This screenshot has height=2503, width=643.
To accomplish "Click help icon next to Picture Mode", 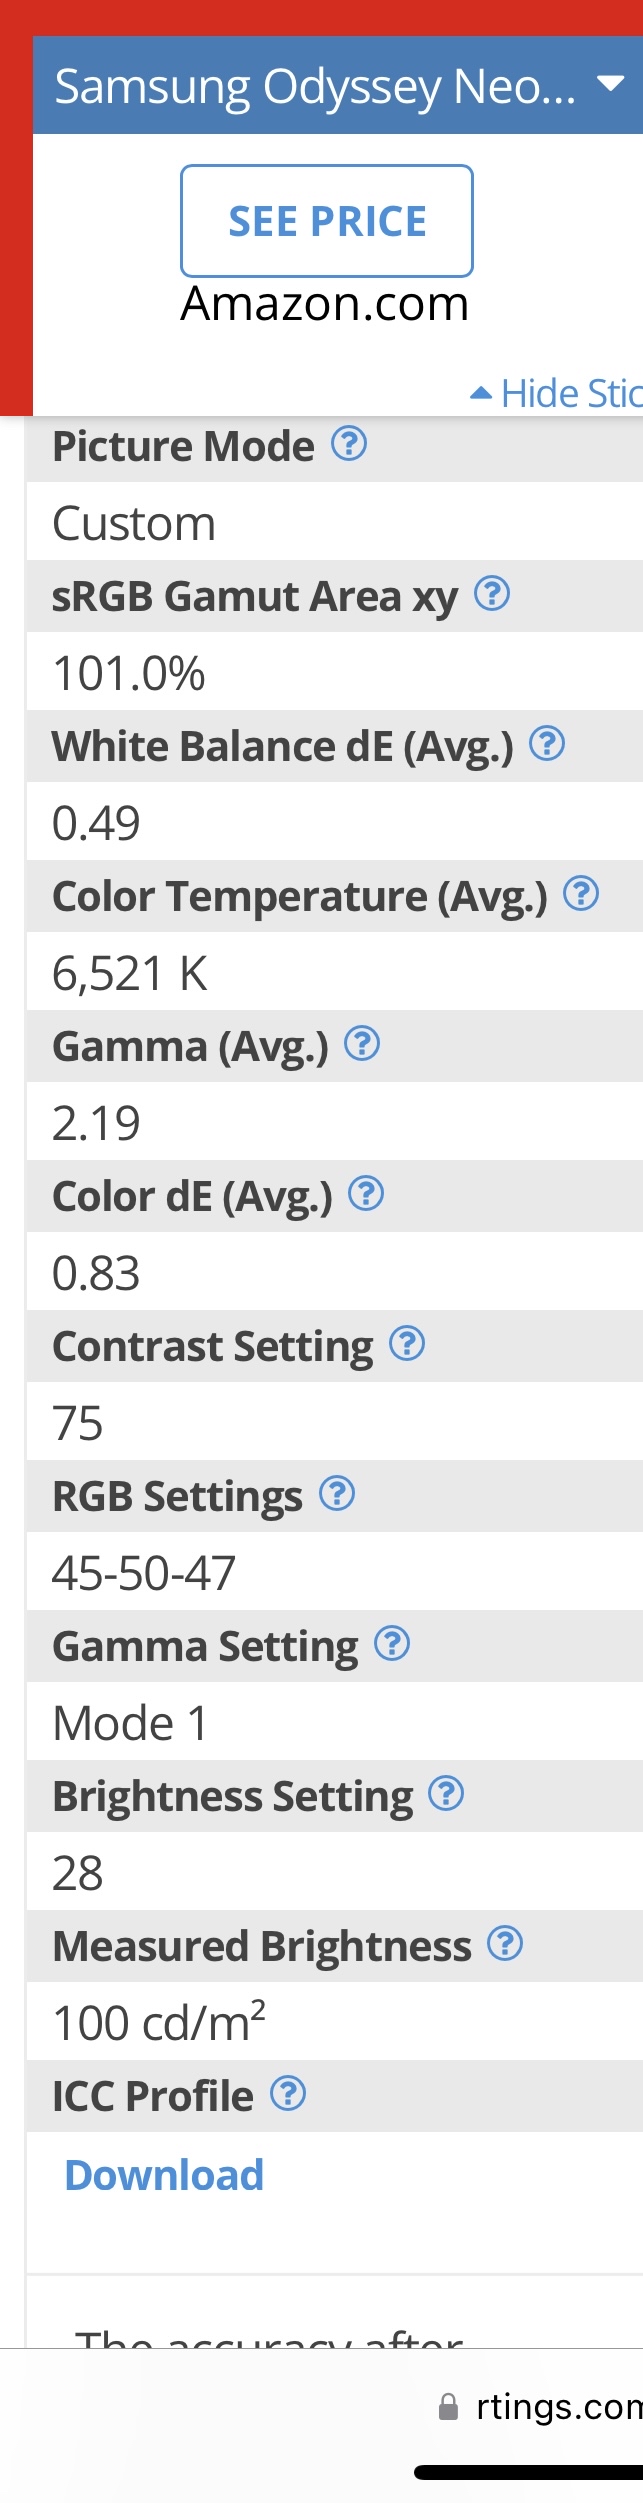I will point(349,443).
